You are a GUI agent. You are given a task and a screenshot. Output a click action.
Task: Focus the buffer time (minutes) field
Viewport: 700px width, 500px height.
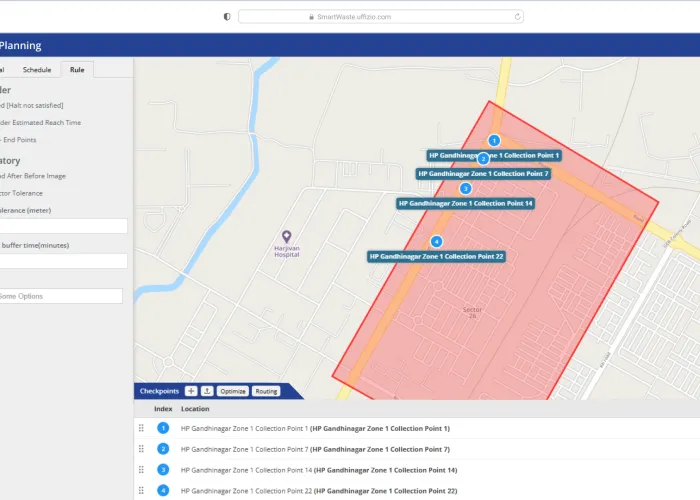pos(63,261)
